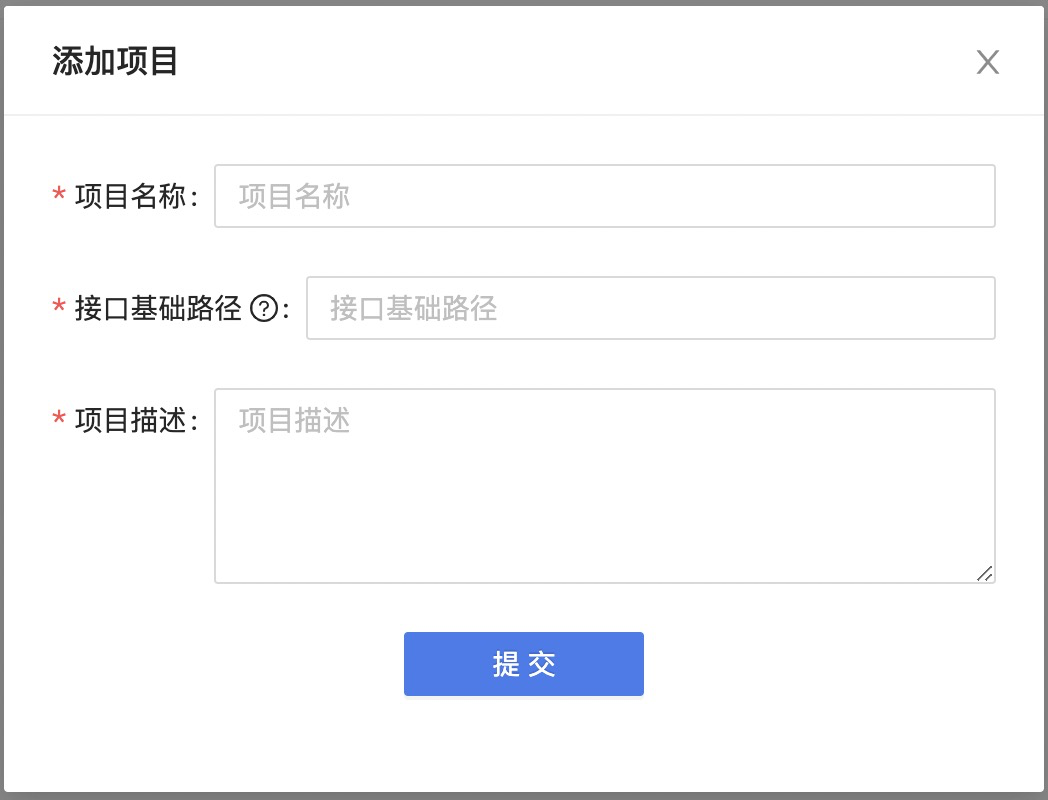Click the blue 提交 button label
The image size is (1048, 800).
coord(523,663)
